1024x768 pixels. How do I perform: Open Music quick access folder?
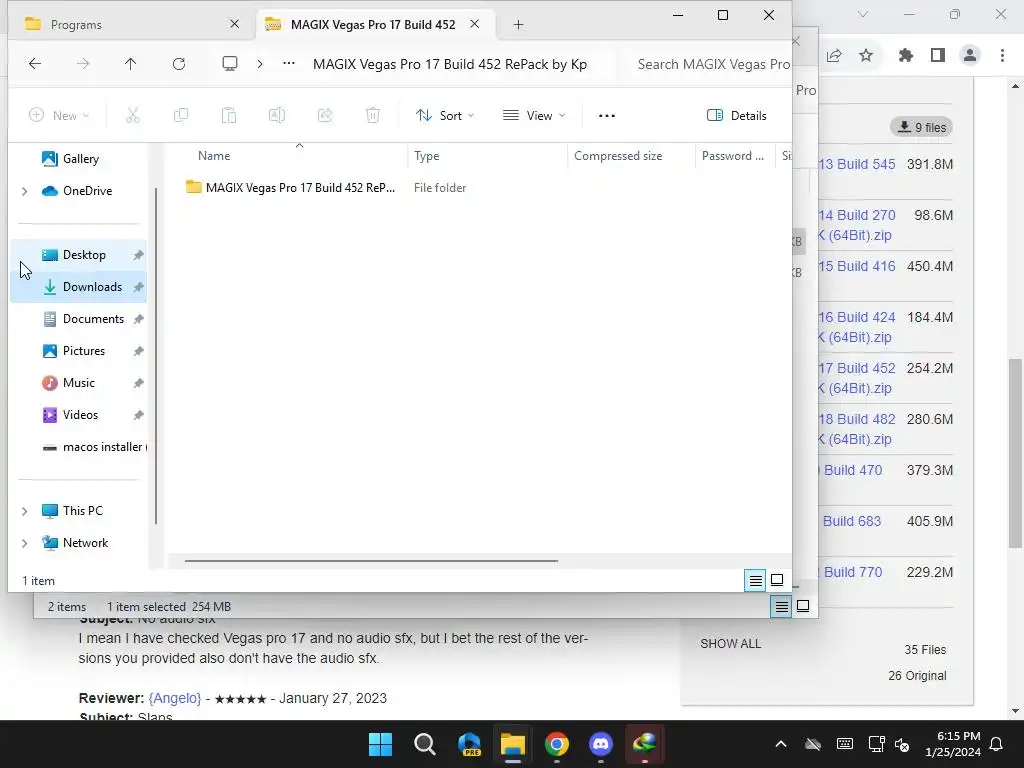click(x=78, y=383)
